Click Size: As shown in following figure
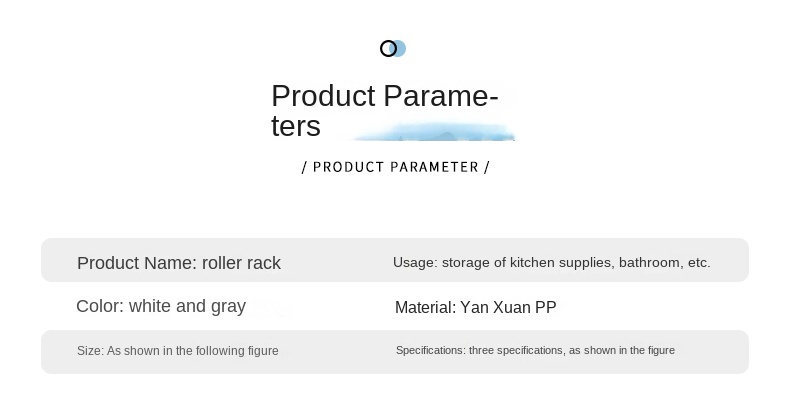This screenshot has width=790, height=398. (x=178, y=351)
